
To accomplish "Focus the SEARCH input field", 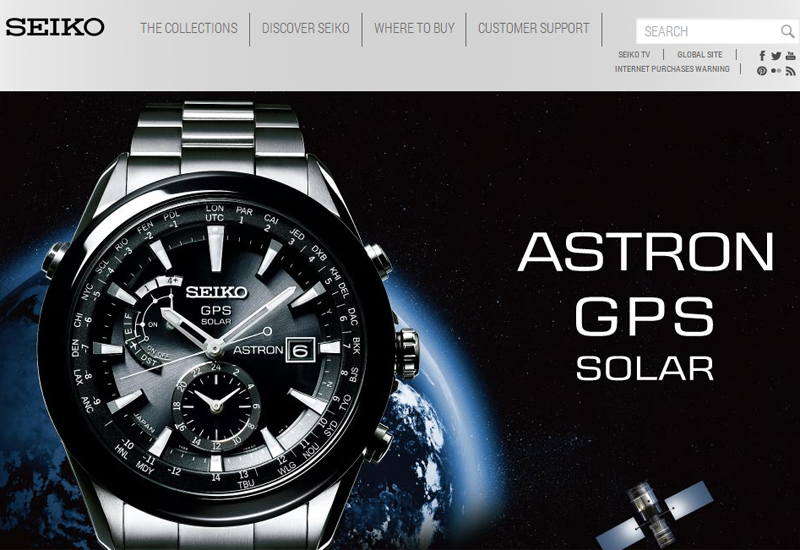I will click(709, 31).
